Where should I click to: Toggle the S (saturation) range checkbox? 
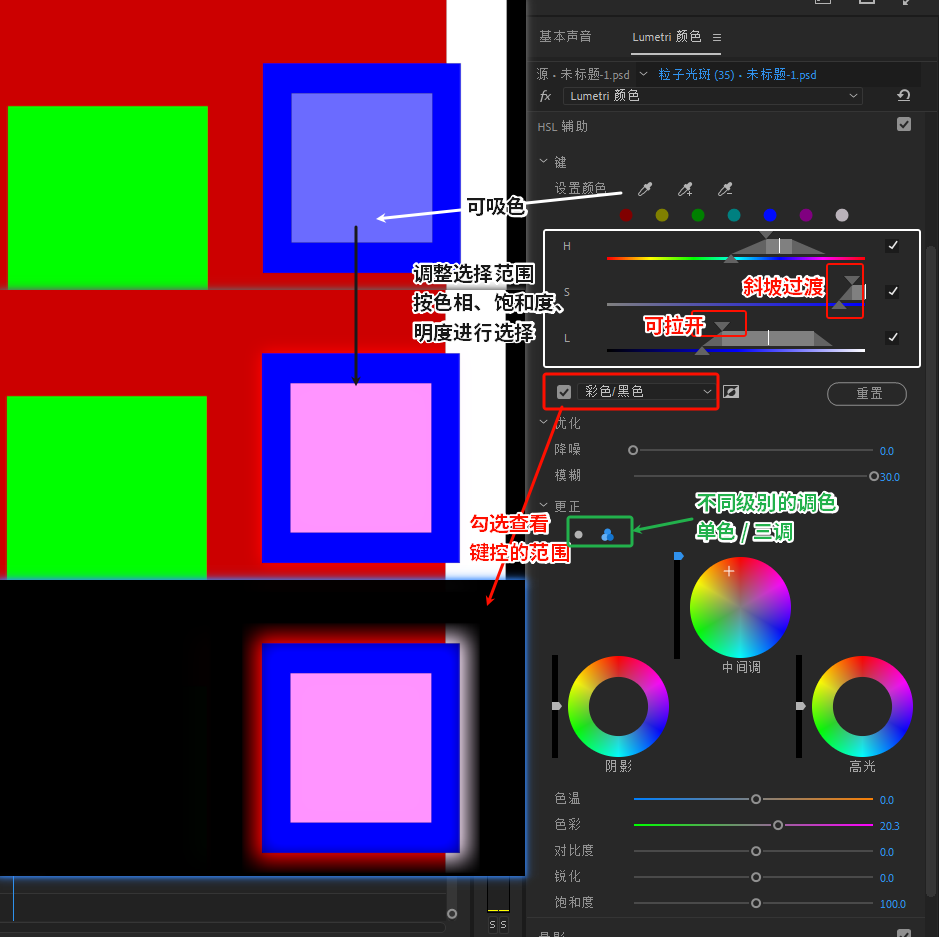tap(892, 291)
